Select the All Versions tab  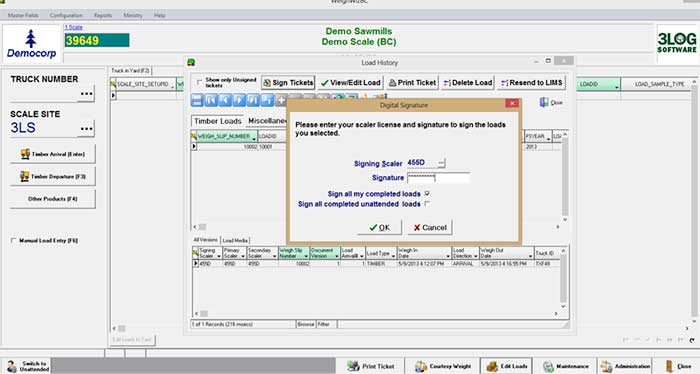pyautogui.click(x=206, y=240)
